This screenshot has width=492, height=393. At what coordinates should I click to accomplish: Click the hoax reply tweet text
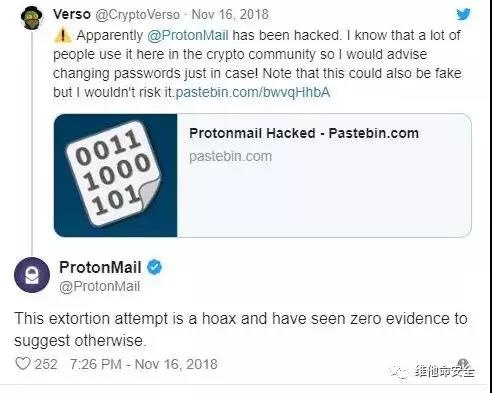(x=241, y=329)
